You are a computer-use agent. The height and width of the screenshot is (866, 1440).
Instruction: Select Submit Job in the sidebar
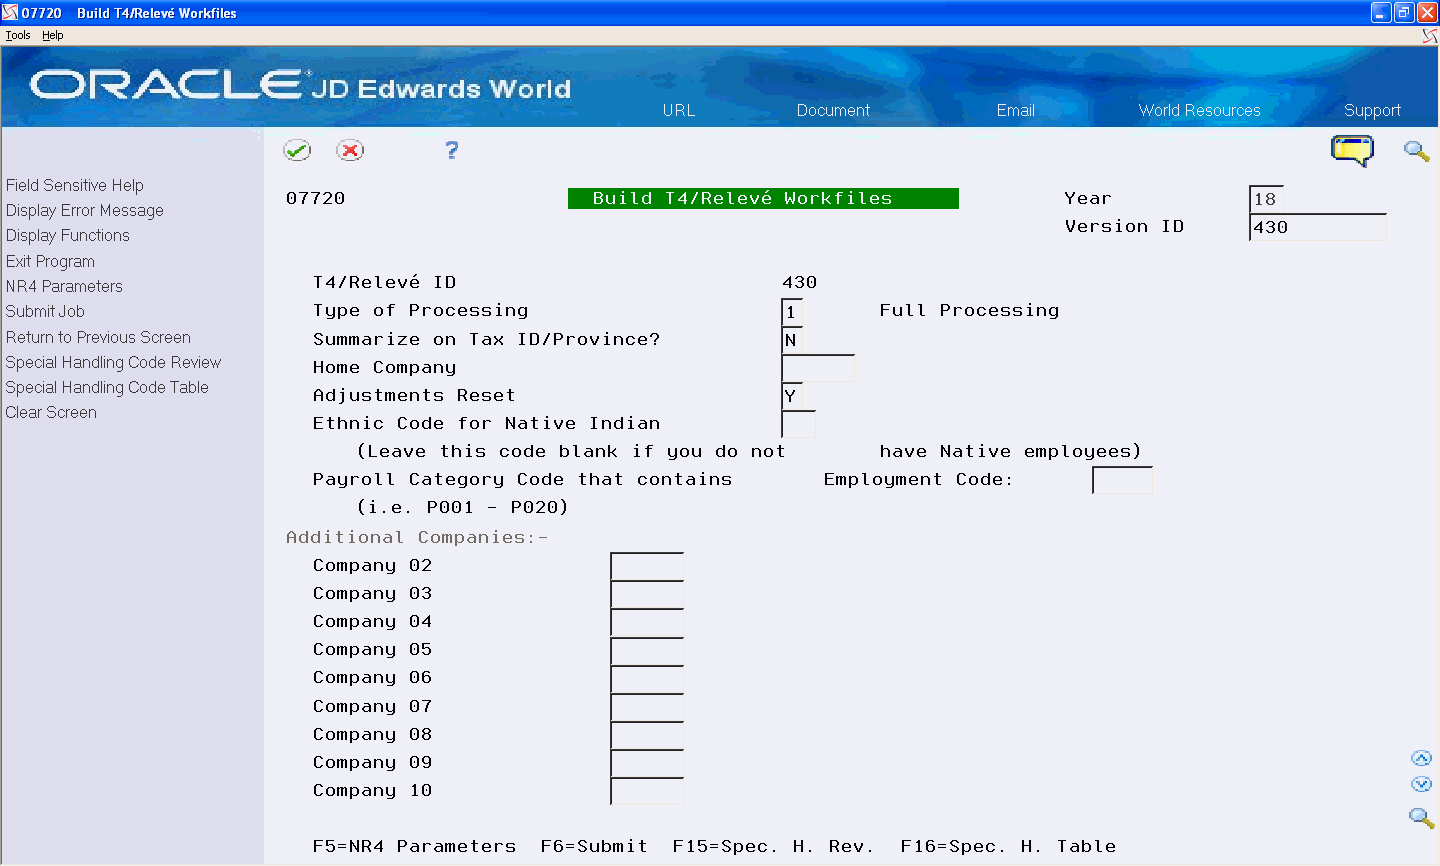pos(45,311)
